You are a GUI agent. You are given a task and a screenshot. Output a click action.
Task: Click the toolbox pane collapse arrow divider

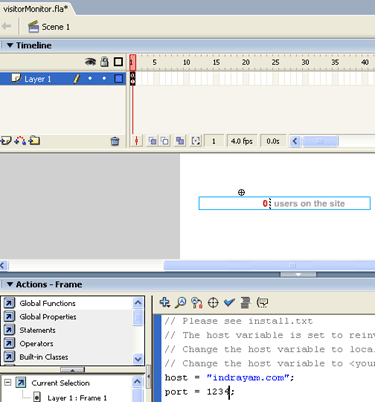click(149, 376)
